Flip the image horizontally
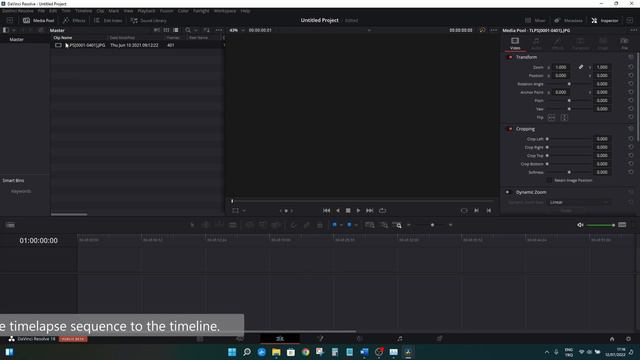 pyautogui.click(x=552, y=118)
